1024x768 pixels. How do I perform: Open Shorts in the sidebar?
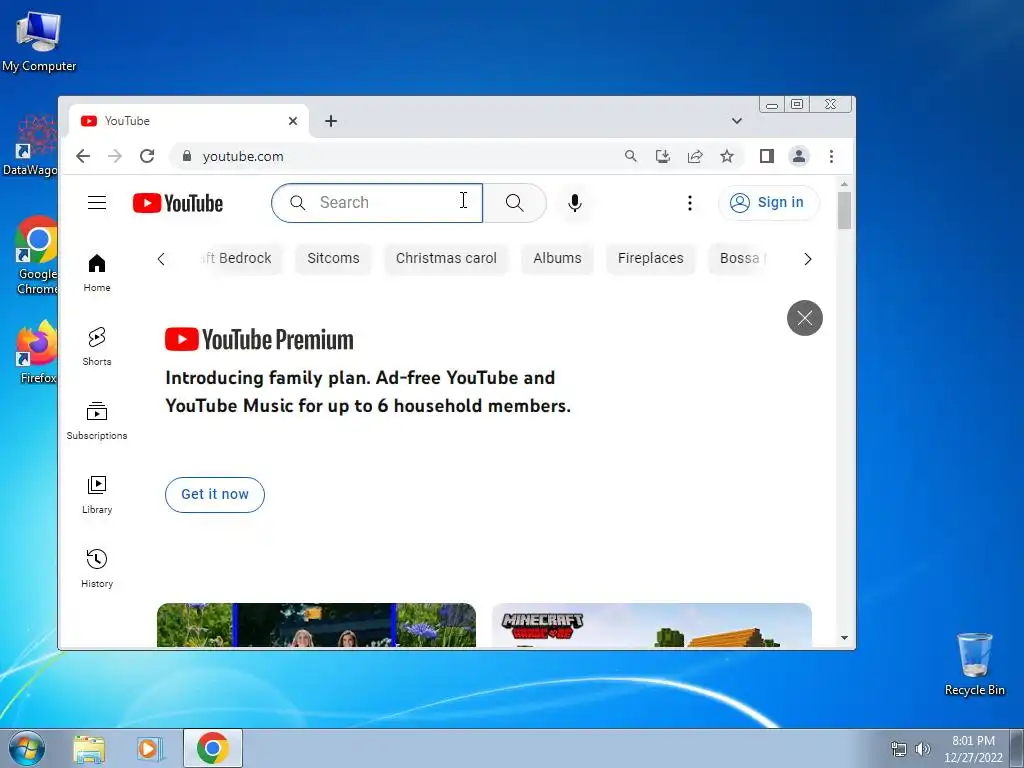point(97,347)
